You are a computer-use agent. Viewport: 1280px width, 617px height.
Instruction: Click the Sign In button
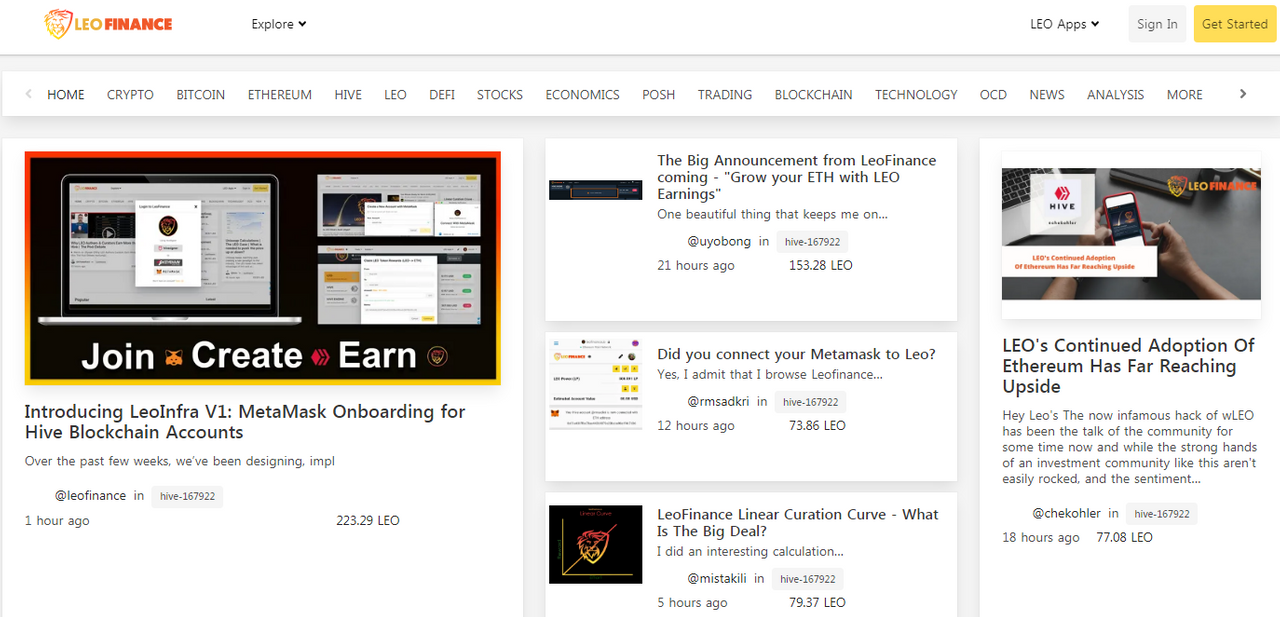click(1157, 24)
